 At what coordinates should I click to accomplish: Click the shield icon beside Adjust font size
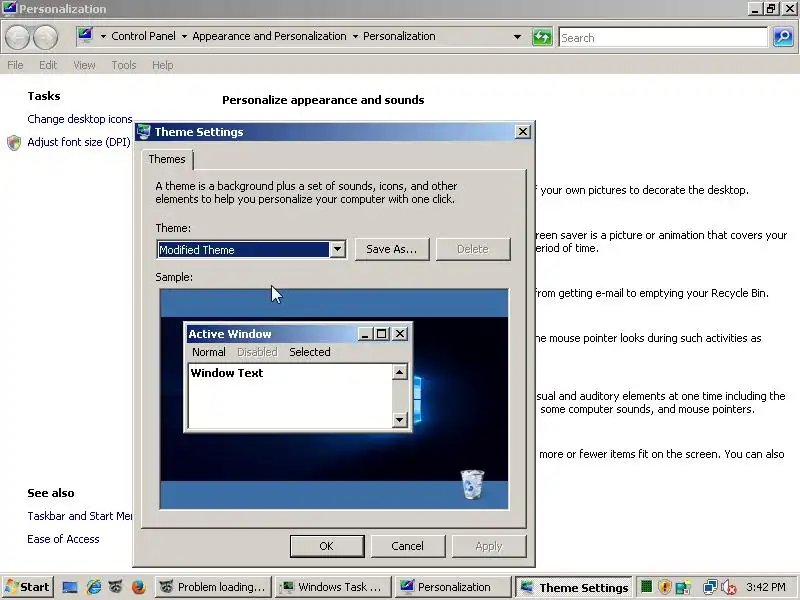click(x=14, y=142)
